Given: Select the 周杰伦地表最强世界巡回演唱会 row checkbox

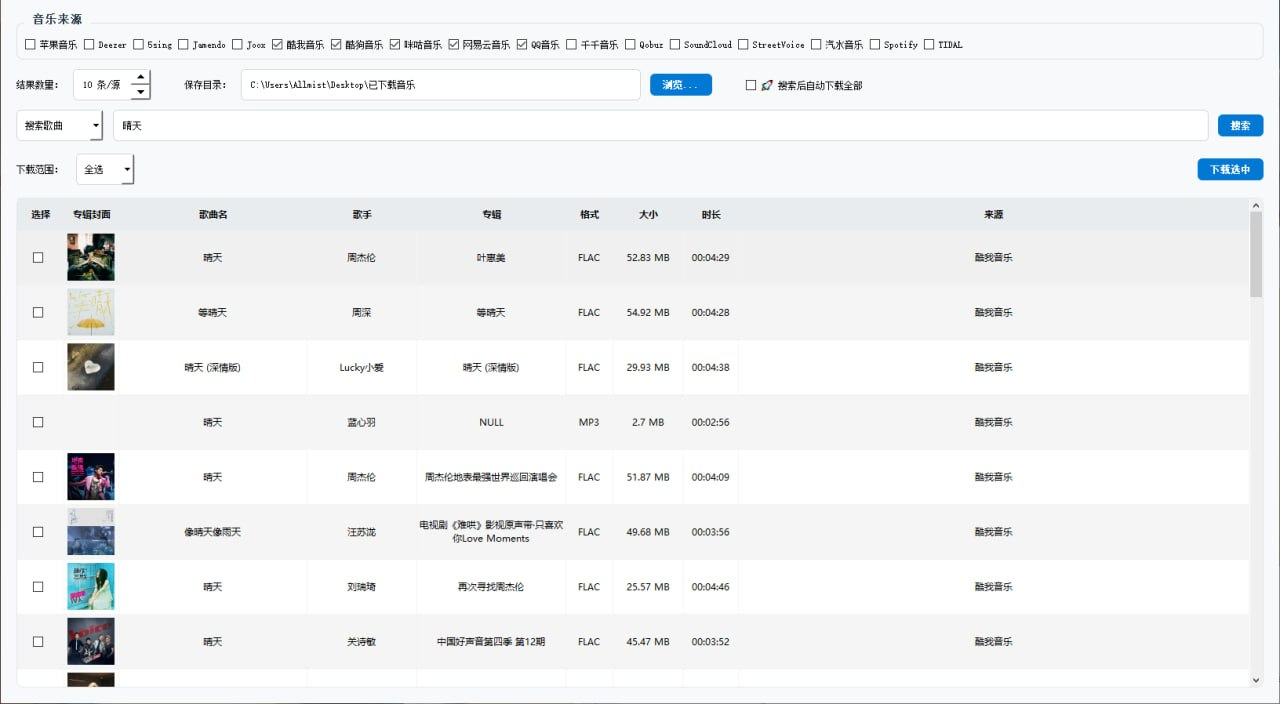Looking at the screenshot, I should coord(38,477).
